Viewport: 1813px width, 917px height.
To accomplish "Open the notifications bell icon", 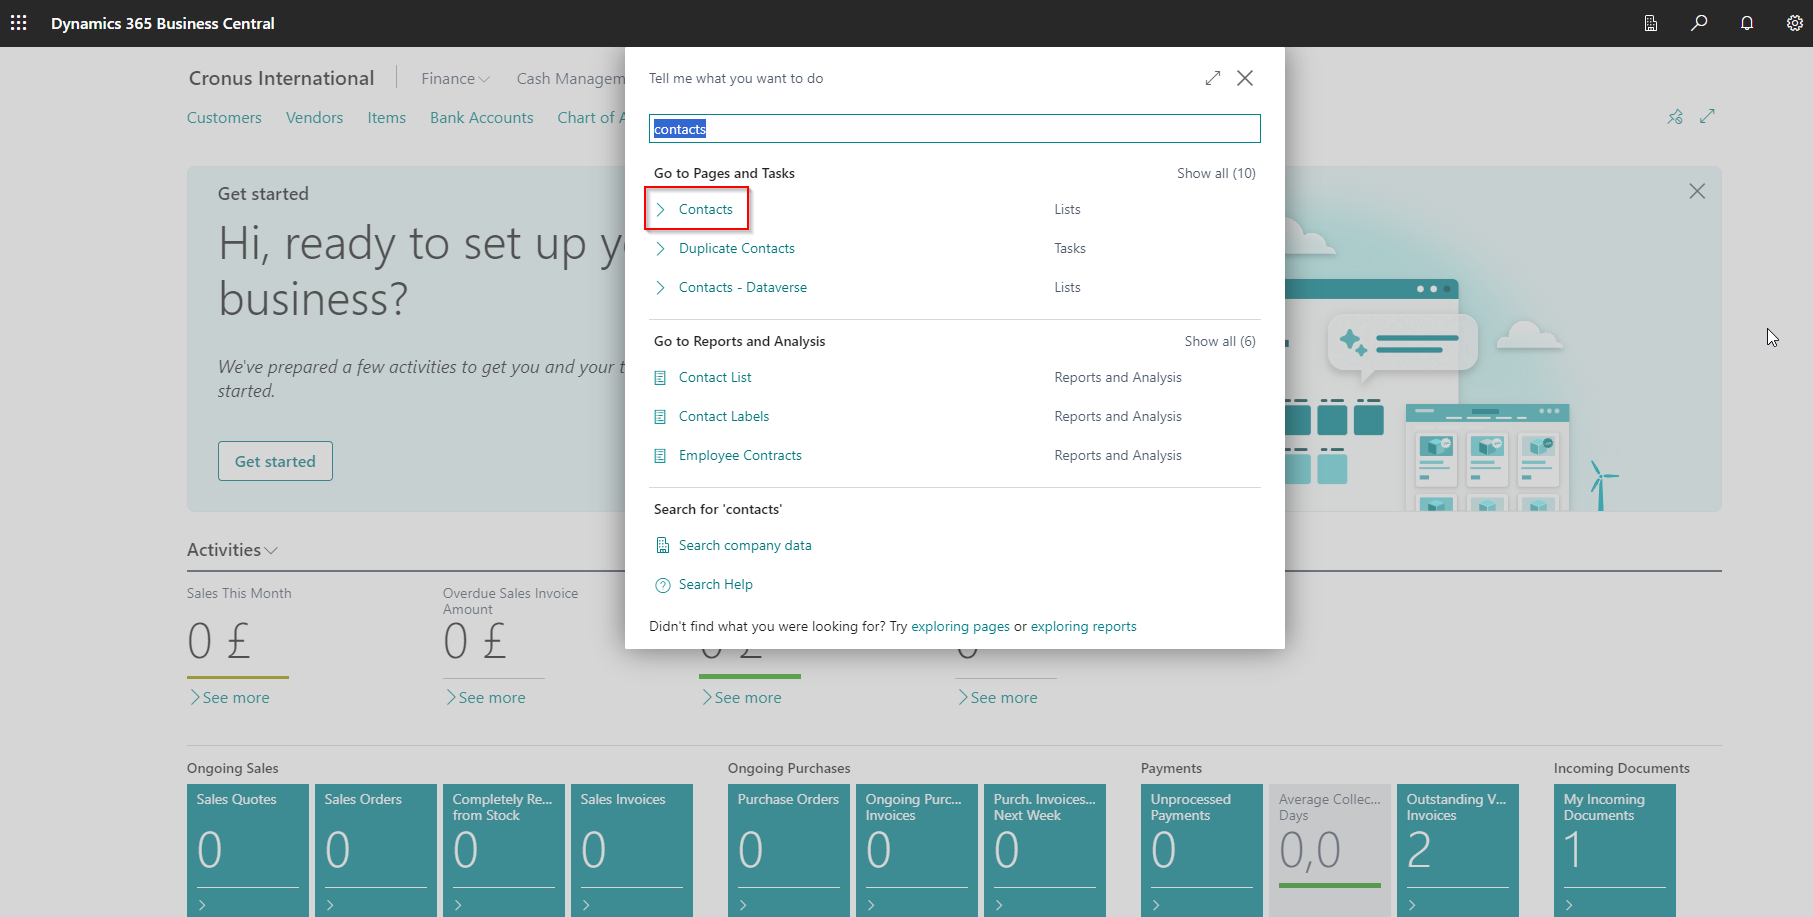I will [1747, 23].
